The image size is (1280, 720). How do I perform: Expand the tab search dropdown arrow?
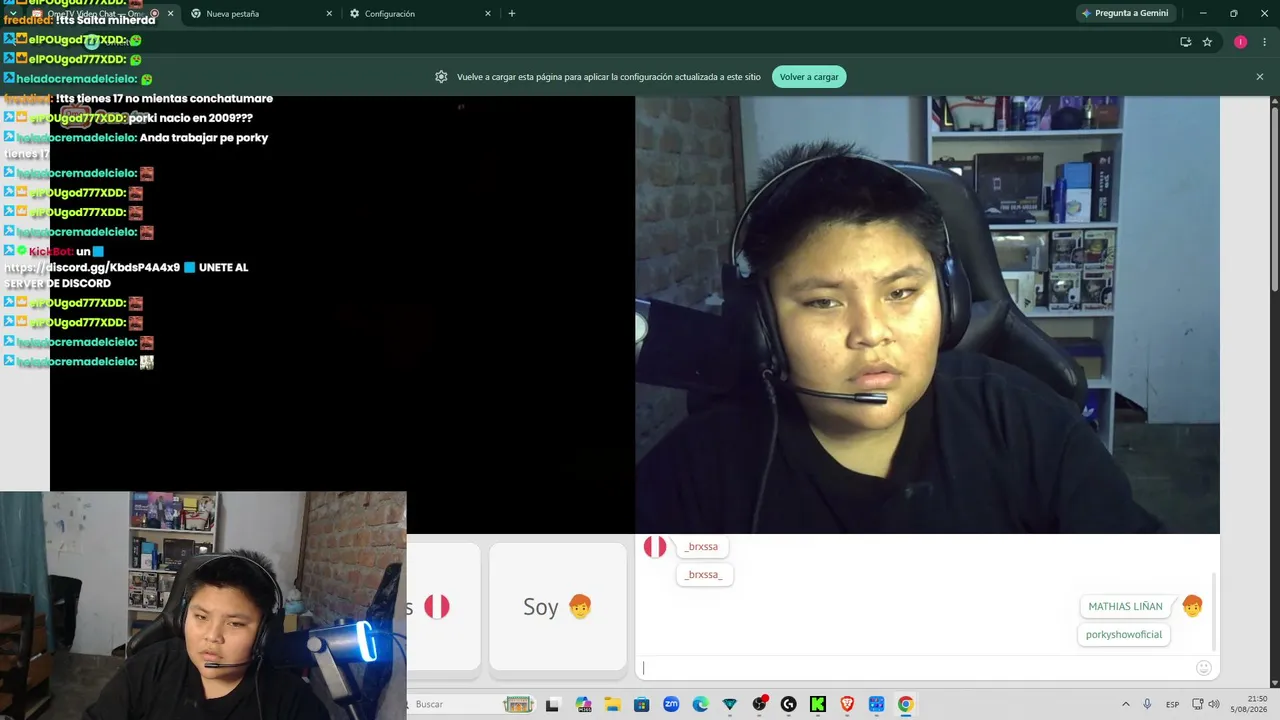coord(12,14)
